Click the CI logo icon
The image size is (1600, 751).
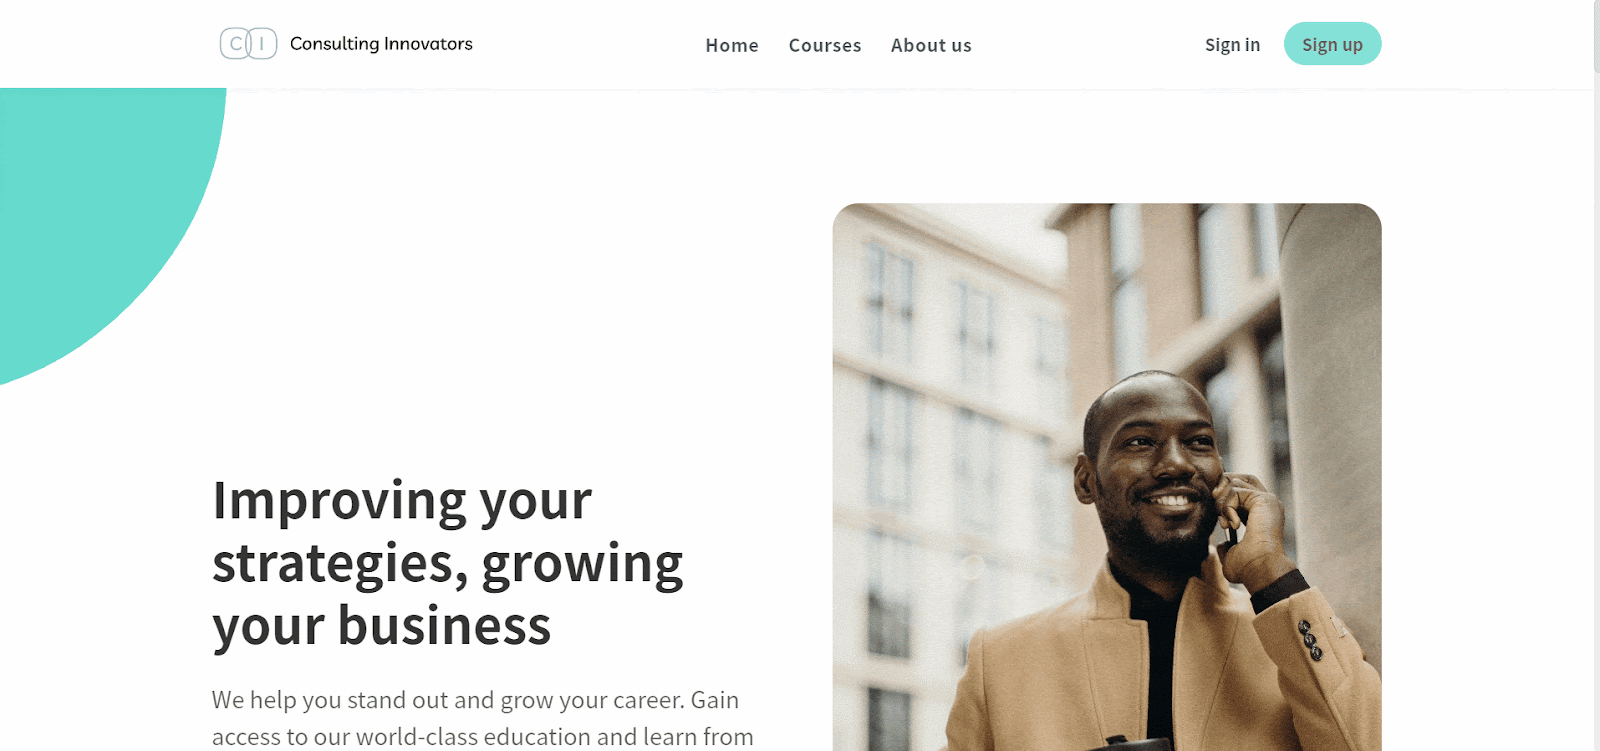click(x=248, y=44)
